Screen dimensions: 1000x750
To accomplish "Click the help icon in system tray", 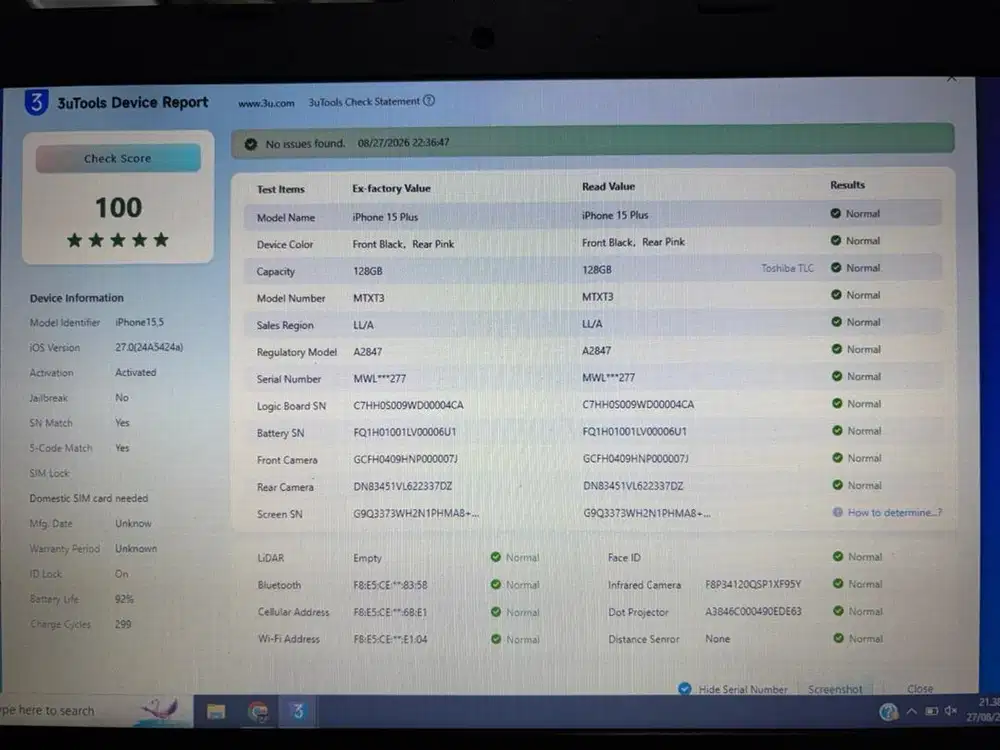I will (x=888, y=711).
